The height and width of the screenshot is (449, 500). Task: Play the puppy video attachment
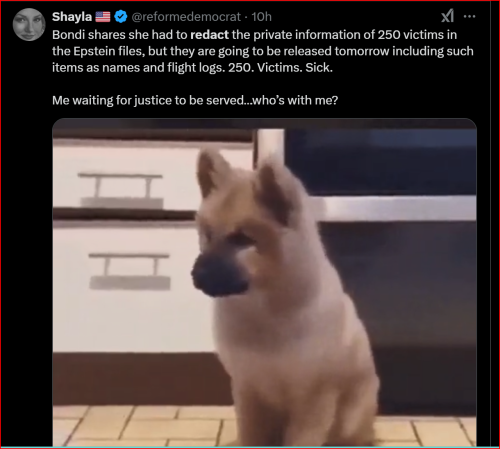click(264, 282)
